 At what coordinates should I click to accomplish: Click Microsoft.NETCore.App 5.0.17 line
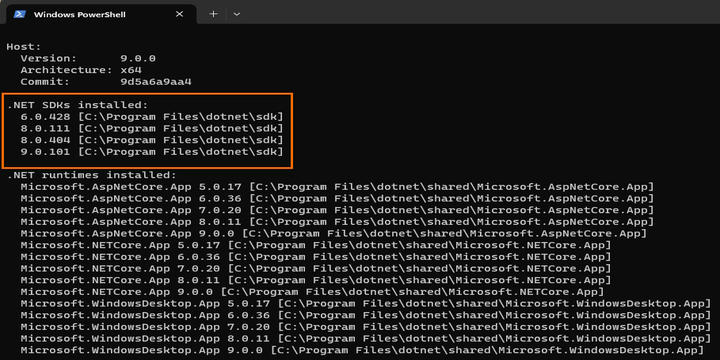coord(316,245)
